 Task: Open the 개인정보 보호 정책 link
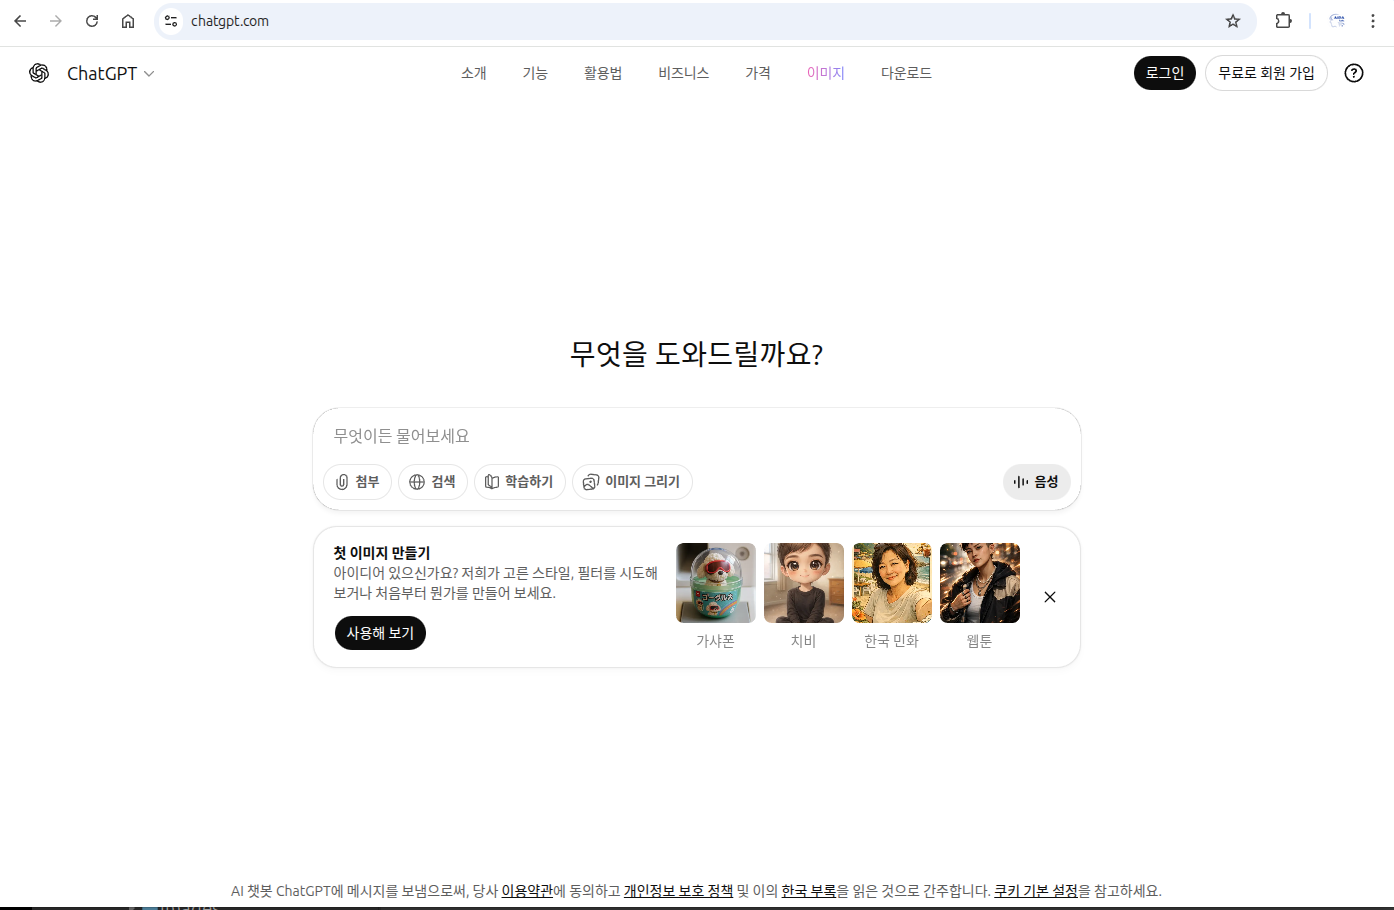pyautogui.click(x=678, y=891)
